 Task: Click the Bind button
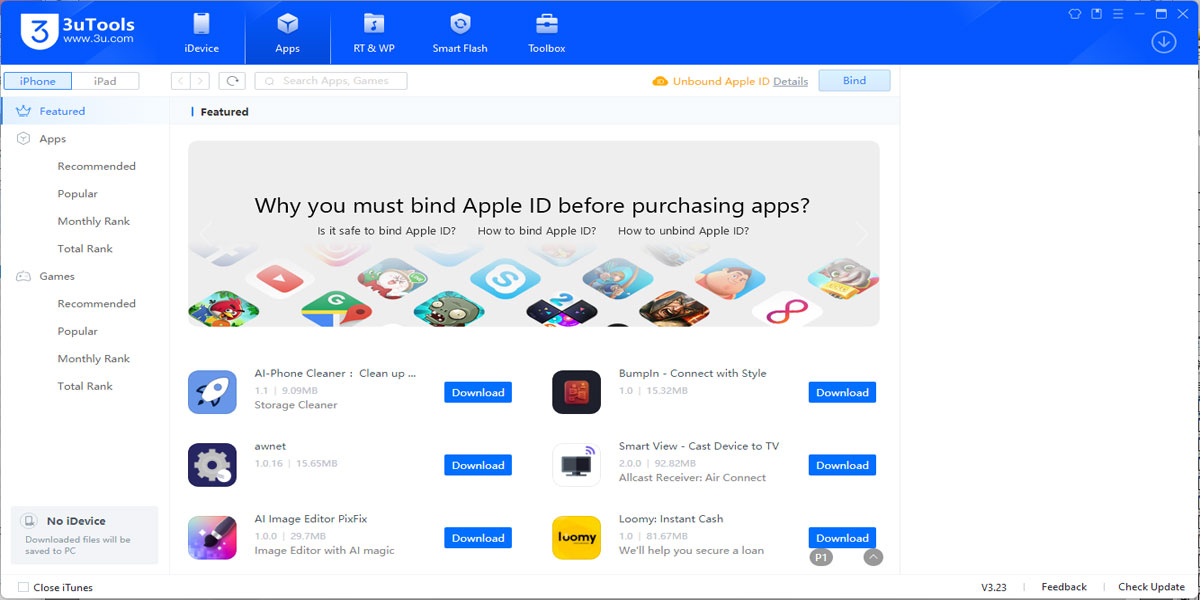854,81
